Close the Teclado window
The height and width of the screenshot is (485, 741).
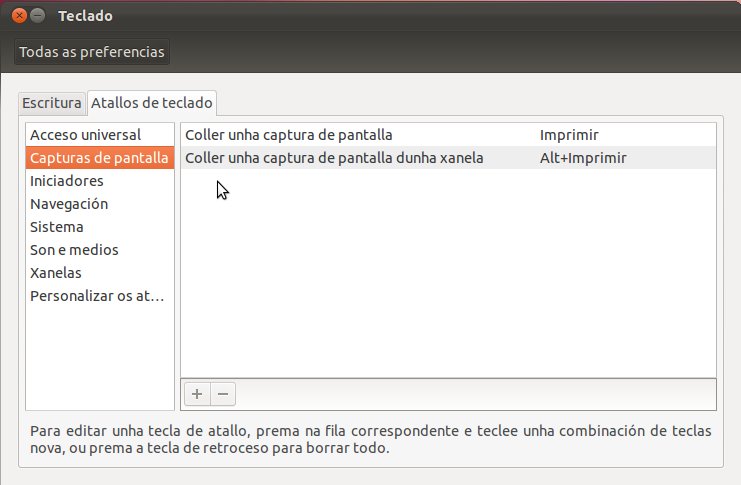(x=19, y=16)
